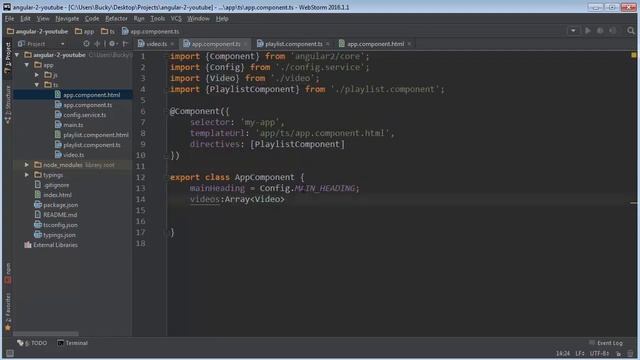Open the Window menu
Screen dimensions: 640x360
198,19
